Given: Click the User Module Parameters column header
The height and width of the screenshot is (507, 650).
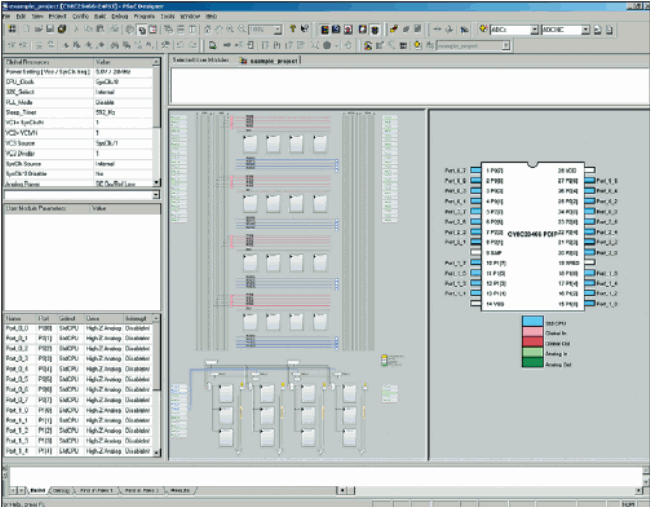Looking at the screenshot, I should (47, 208).
